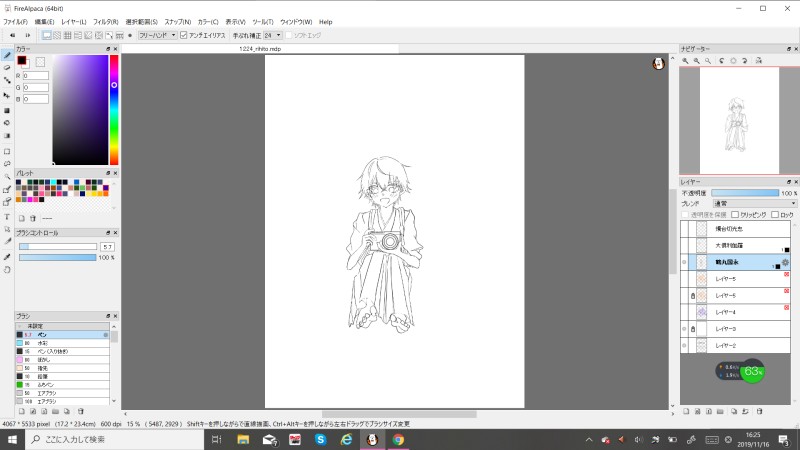Click the navigator preview thumbnail

[x=739, y=120]
